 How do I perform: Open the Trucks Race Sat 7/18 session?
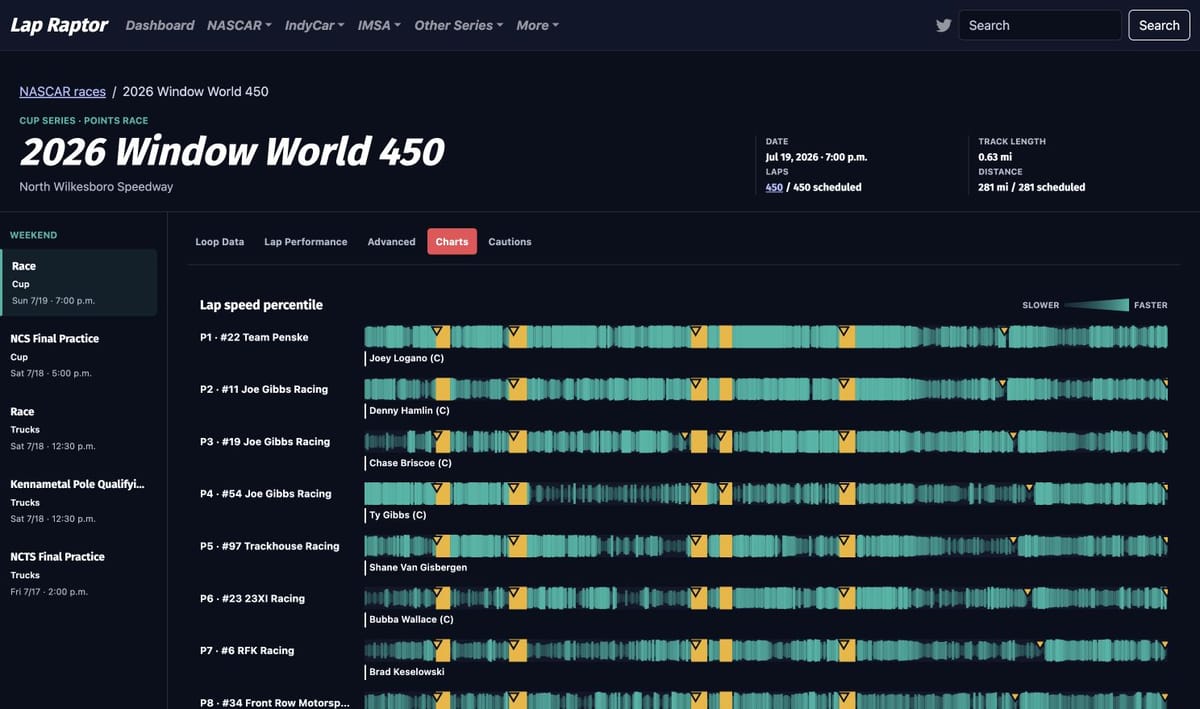point(78,428)
